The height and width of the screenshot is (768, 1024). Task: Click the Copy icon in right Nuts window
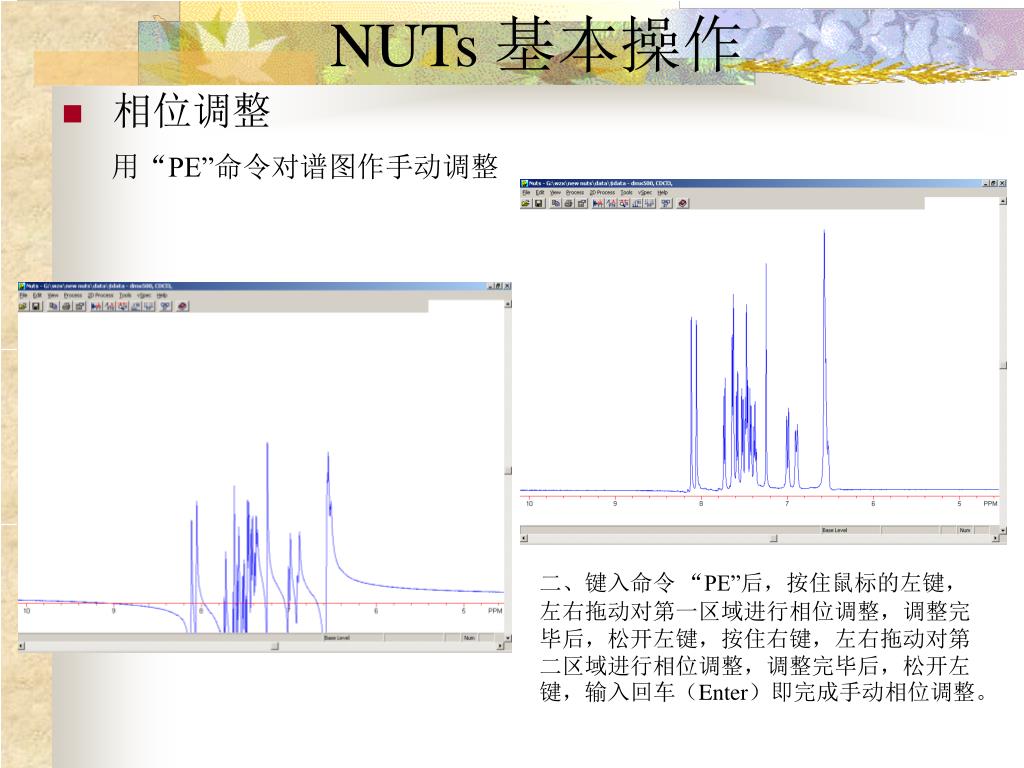556,203
